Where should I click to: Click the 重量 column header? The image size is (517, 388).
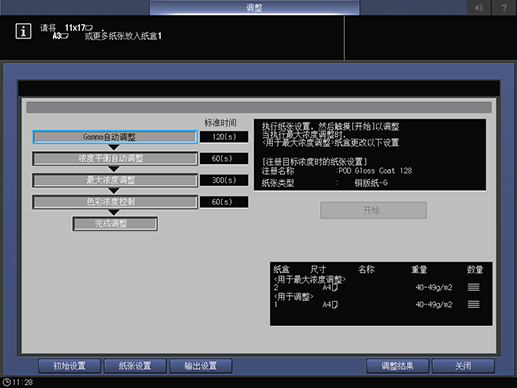[419, 269]
